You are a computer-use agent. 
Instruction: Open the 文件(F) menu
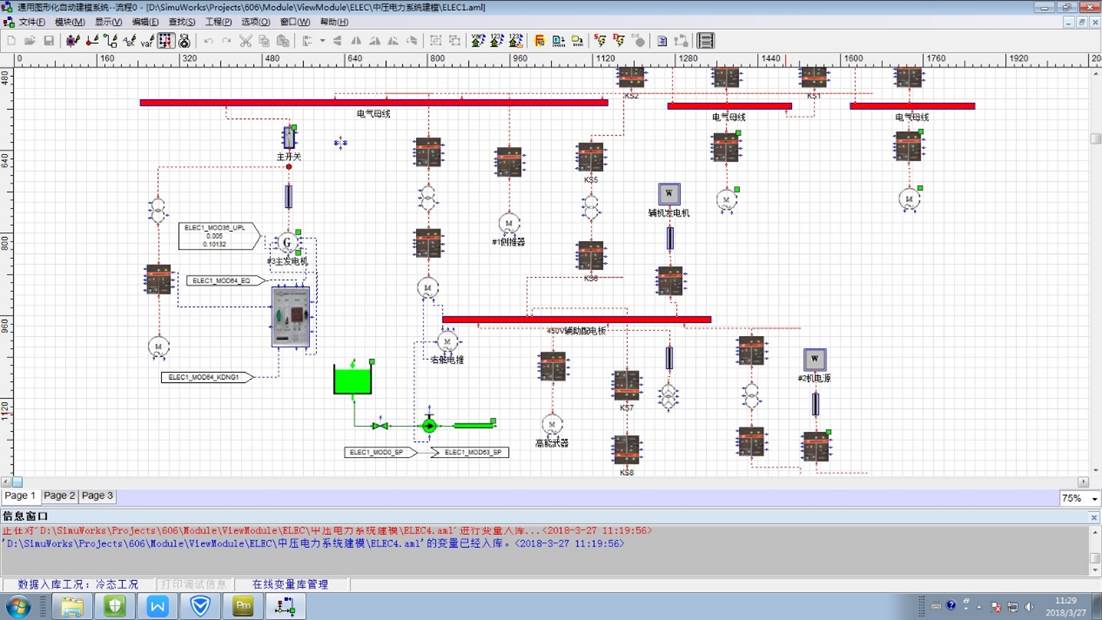[x=31, y=21]
